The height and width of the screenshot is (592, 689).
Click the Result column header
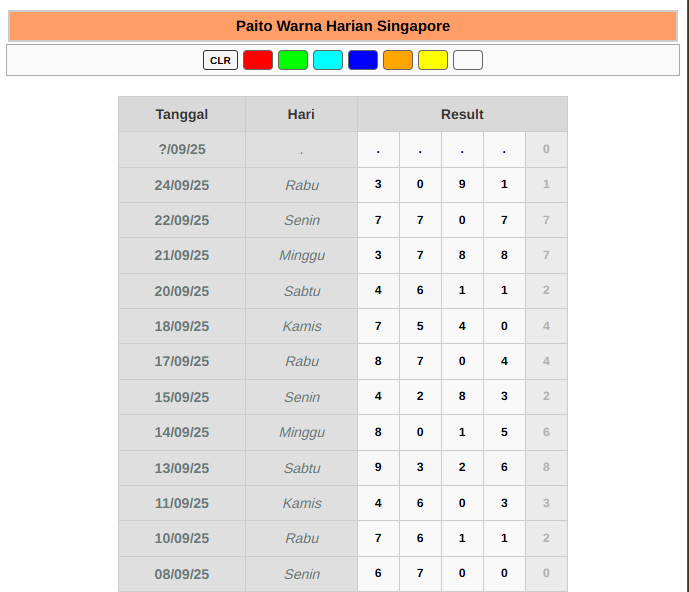pyautogui.click(x=462, y=114)
